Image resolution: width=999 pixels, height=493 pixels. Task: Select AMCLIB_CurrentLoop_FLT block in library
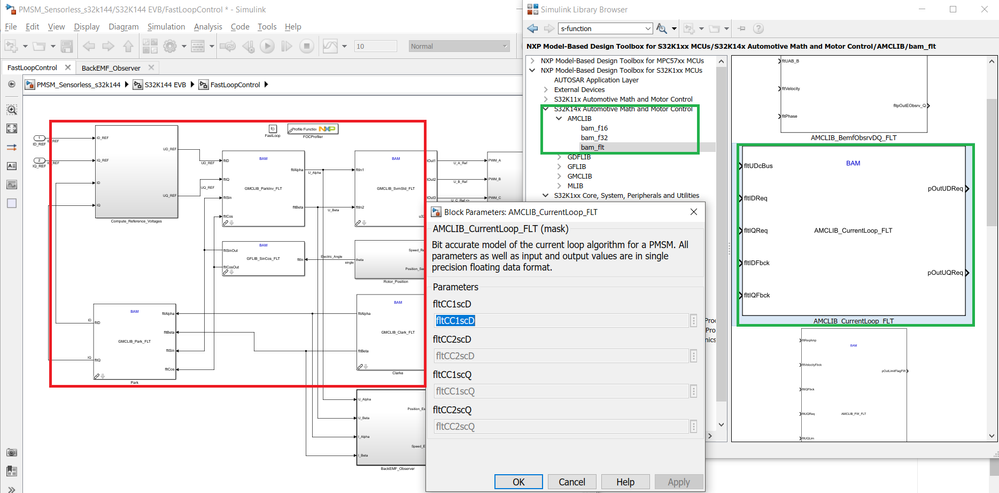pyautogui.click(x=852, y=231)
